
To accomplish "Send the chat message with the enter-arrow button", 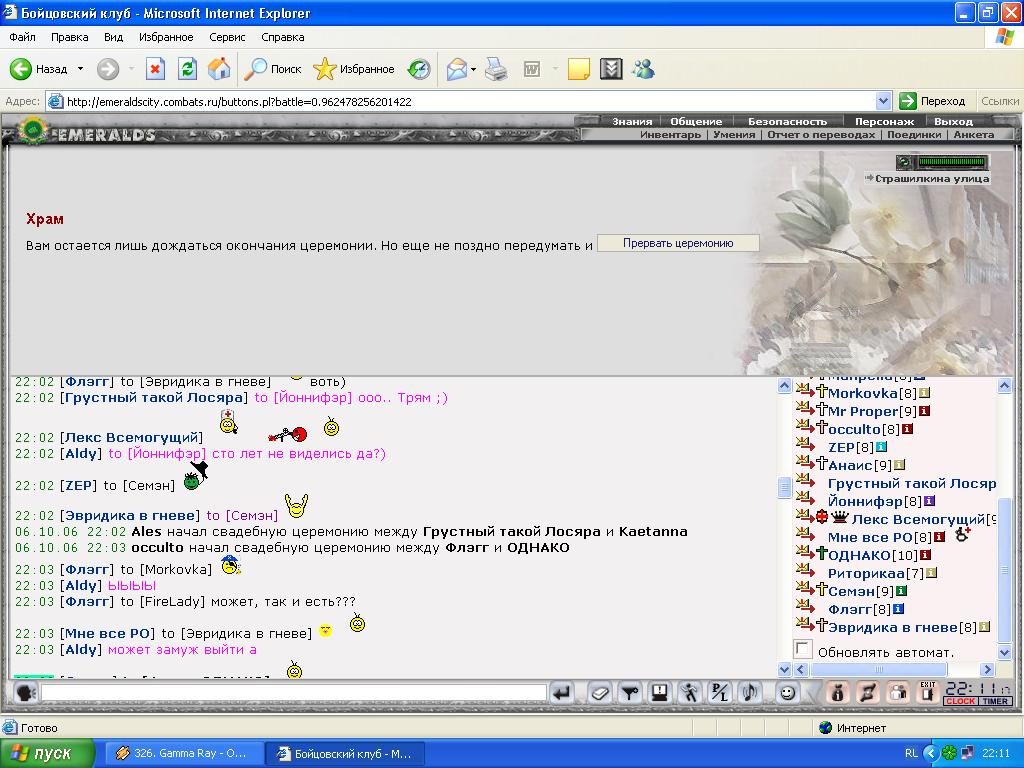I will click(x=562, y=692).
